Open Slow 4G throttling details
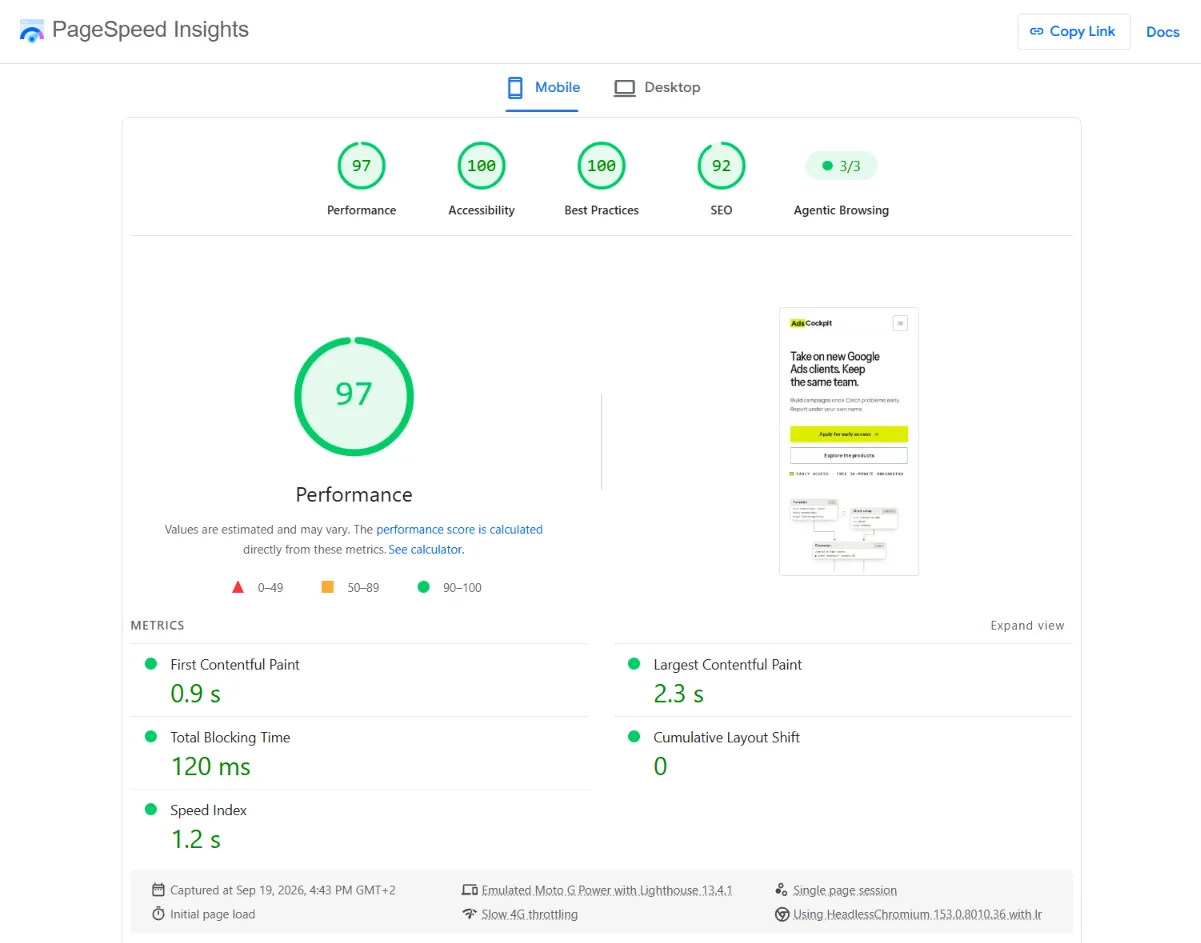 click(x=530, y=914)
